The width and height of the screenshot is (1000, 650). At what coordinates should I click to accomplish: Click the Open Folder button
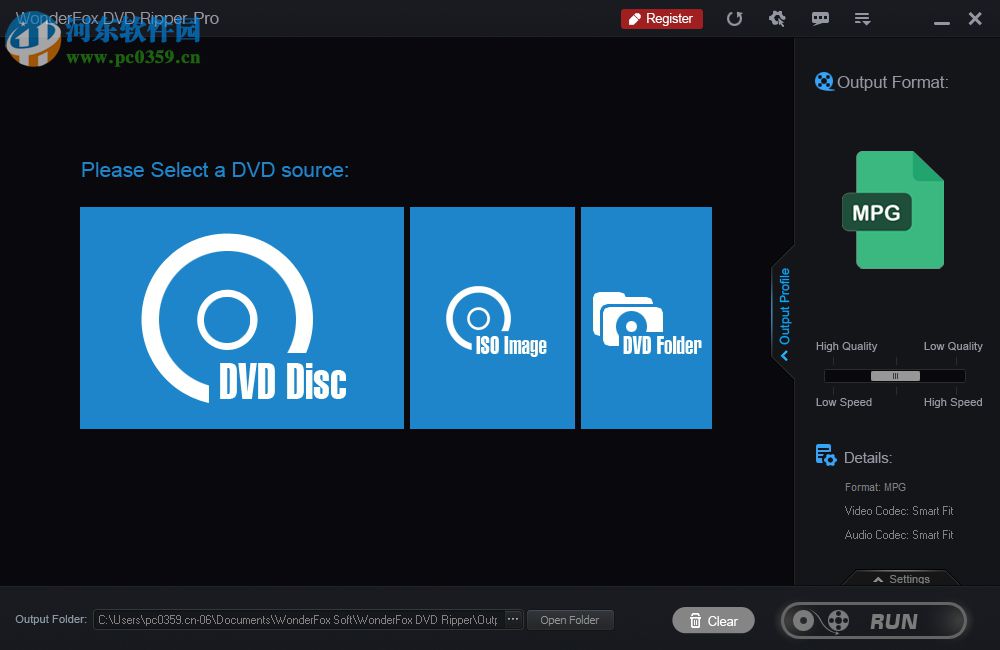pyautogui.click(x=570, y=619)
